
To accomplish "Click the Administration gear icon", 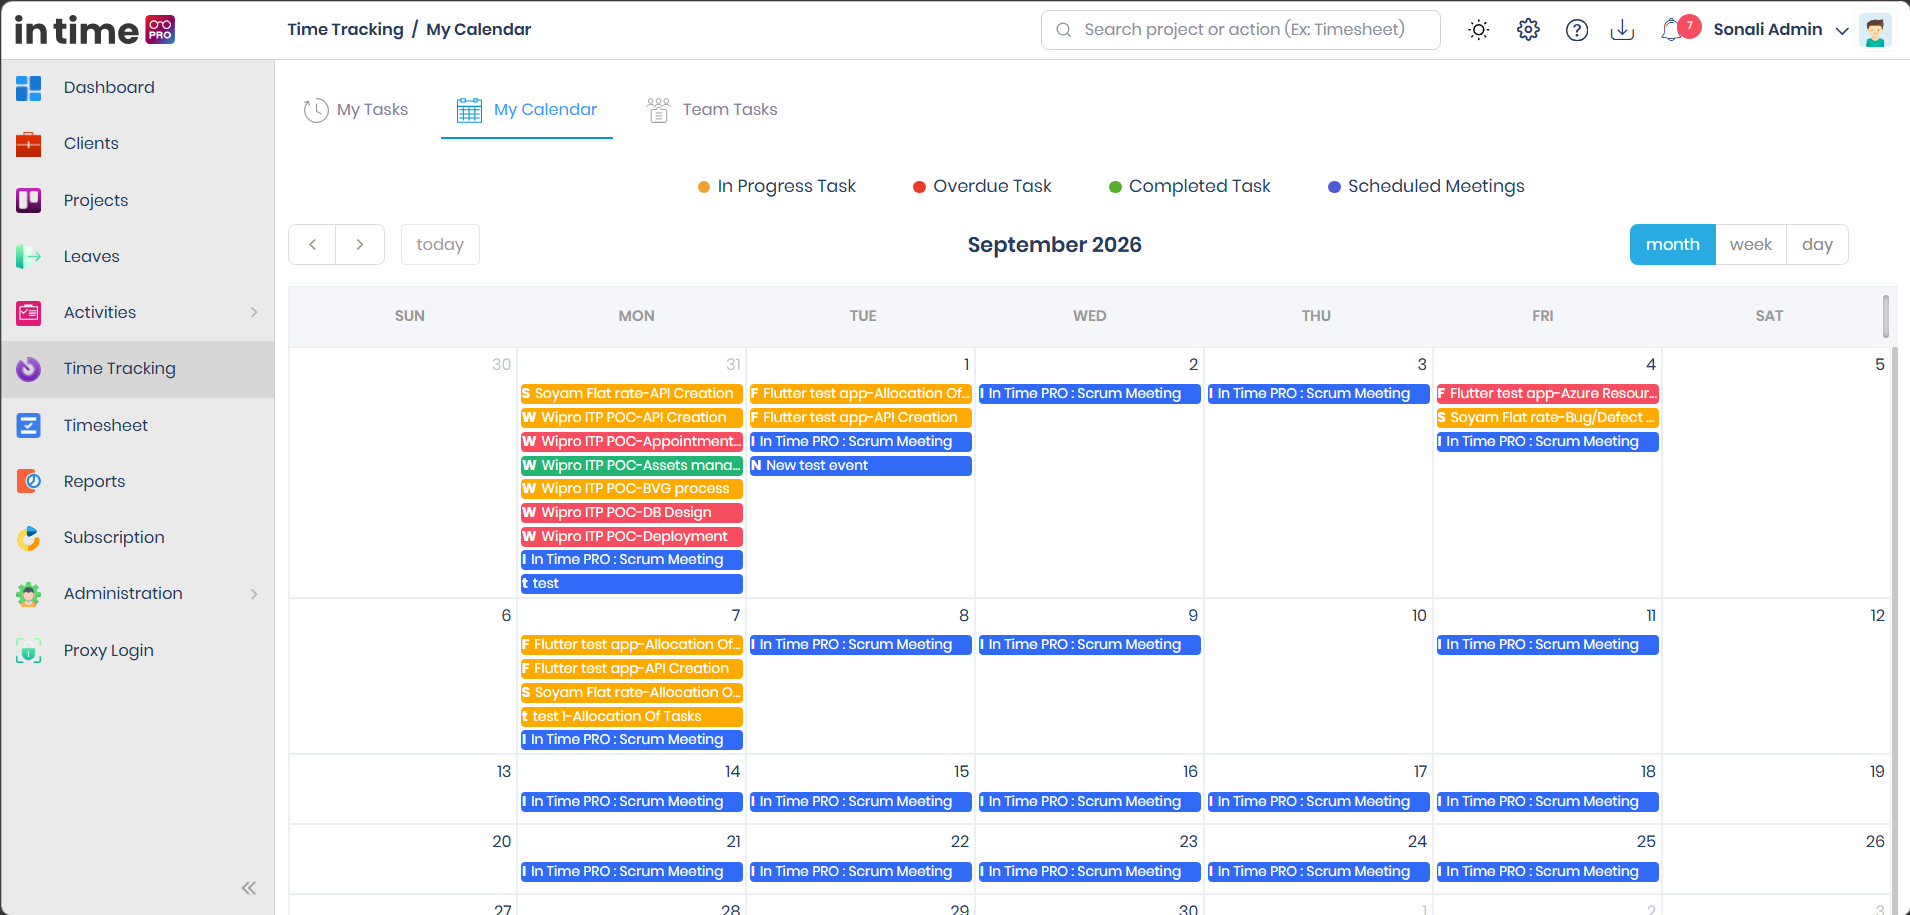I will (28, 594).
